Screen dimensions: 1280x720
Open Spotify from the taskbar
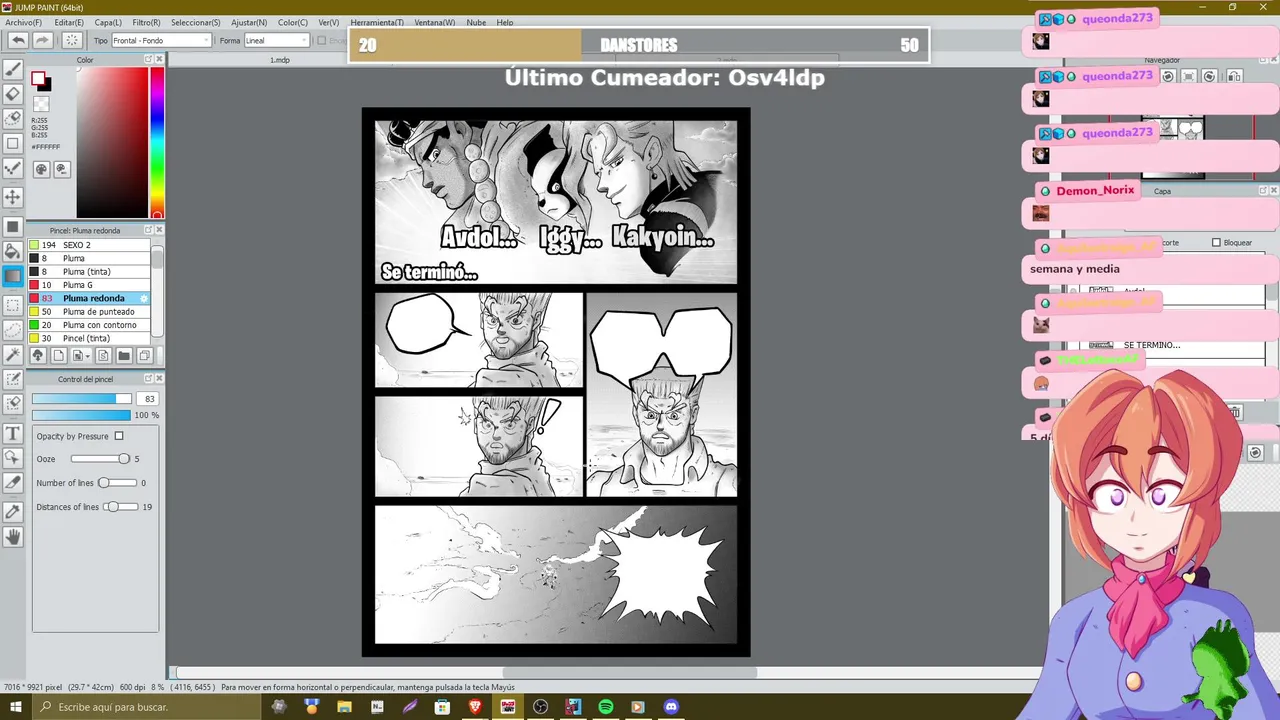pos(605,707)
